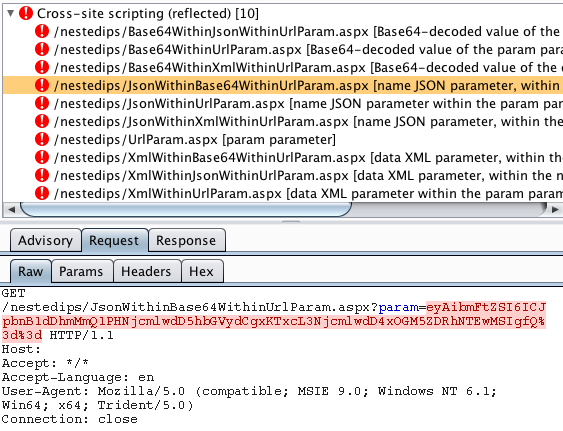This screenshot has height=431, width=563.
Task: Select the JsonWithinXmlWithinUrlParam.aspx issue
Action: coord(283,121)
